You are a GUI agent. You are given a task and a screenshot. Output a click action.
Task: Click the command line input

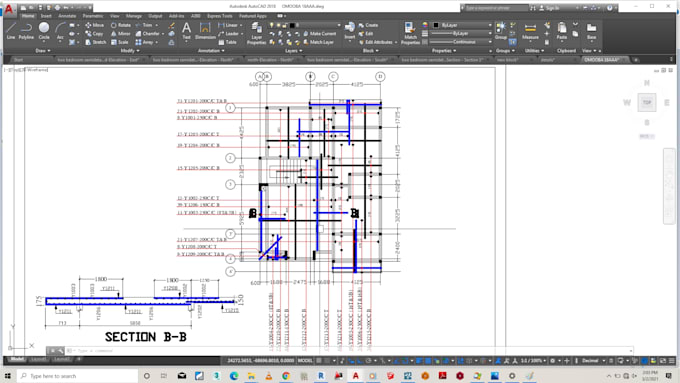pos(351,350)
